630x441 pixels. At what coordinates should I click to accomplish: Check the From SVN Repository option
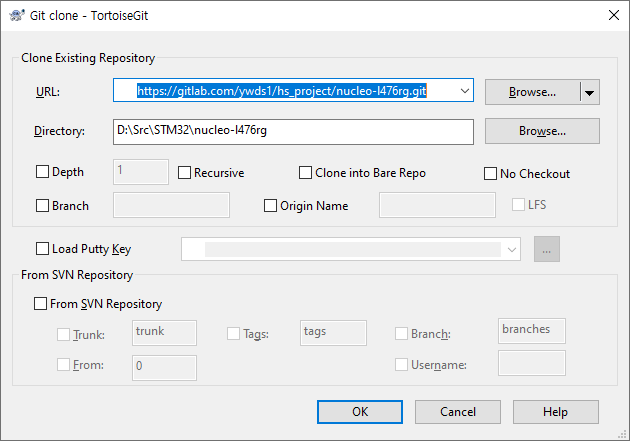(x=40, y=304)
